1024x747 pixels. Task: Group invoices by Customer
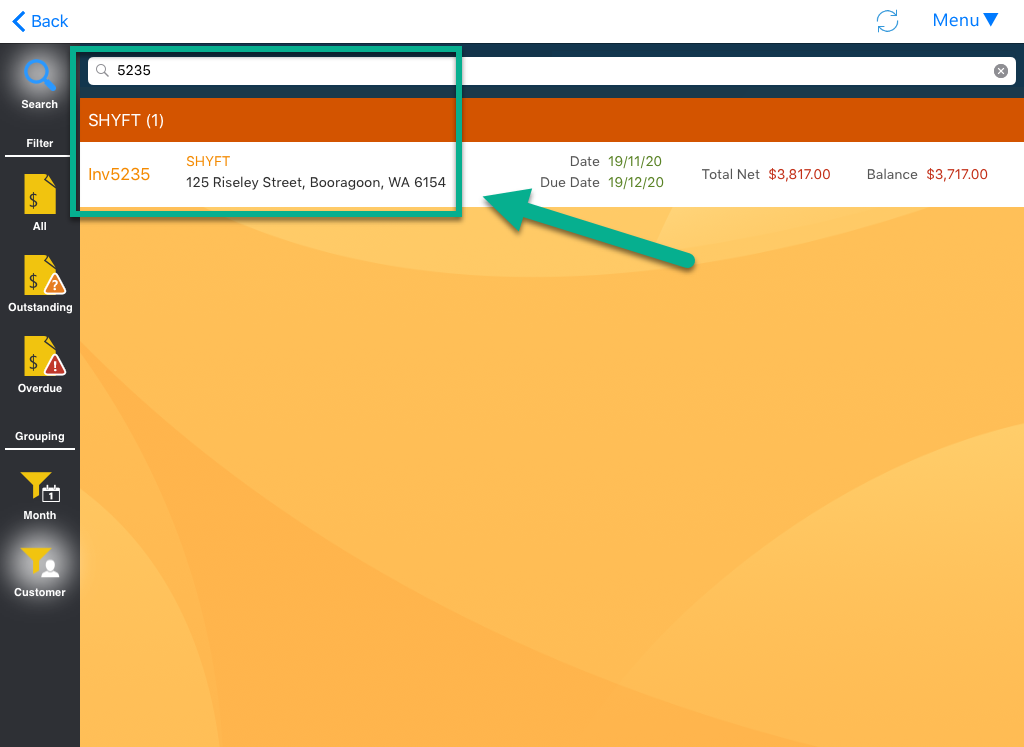(x=40, y=572)
